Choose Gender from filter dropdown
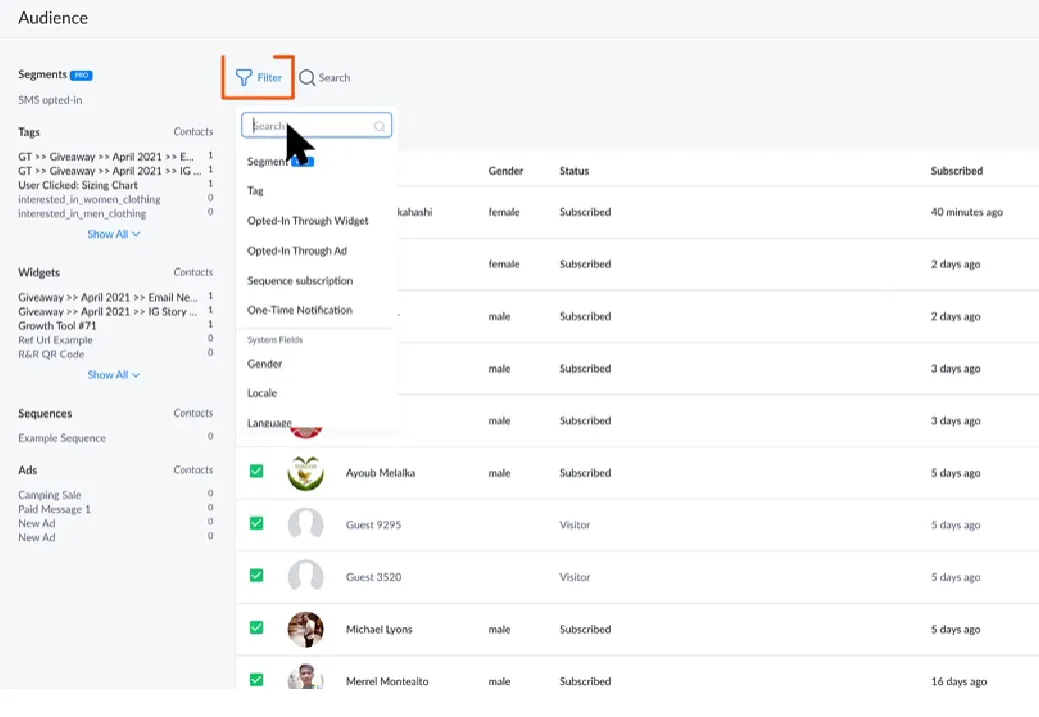1039x717 pixels. coord(265,364)
